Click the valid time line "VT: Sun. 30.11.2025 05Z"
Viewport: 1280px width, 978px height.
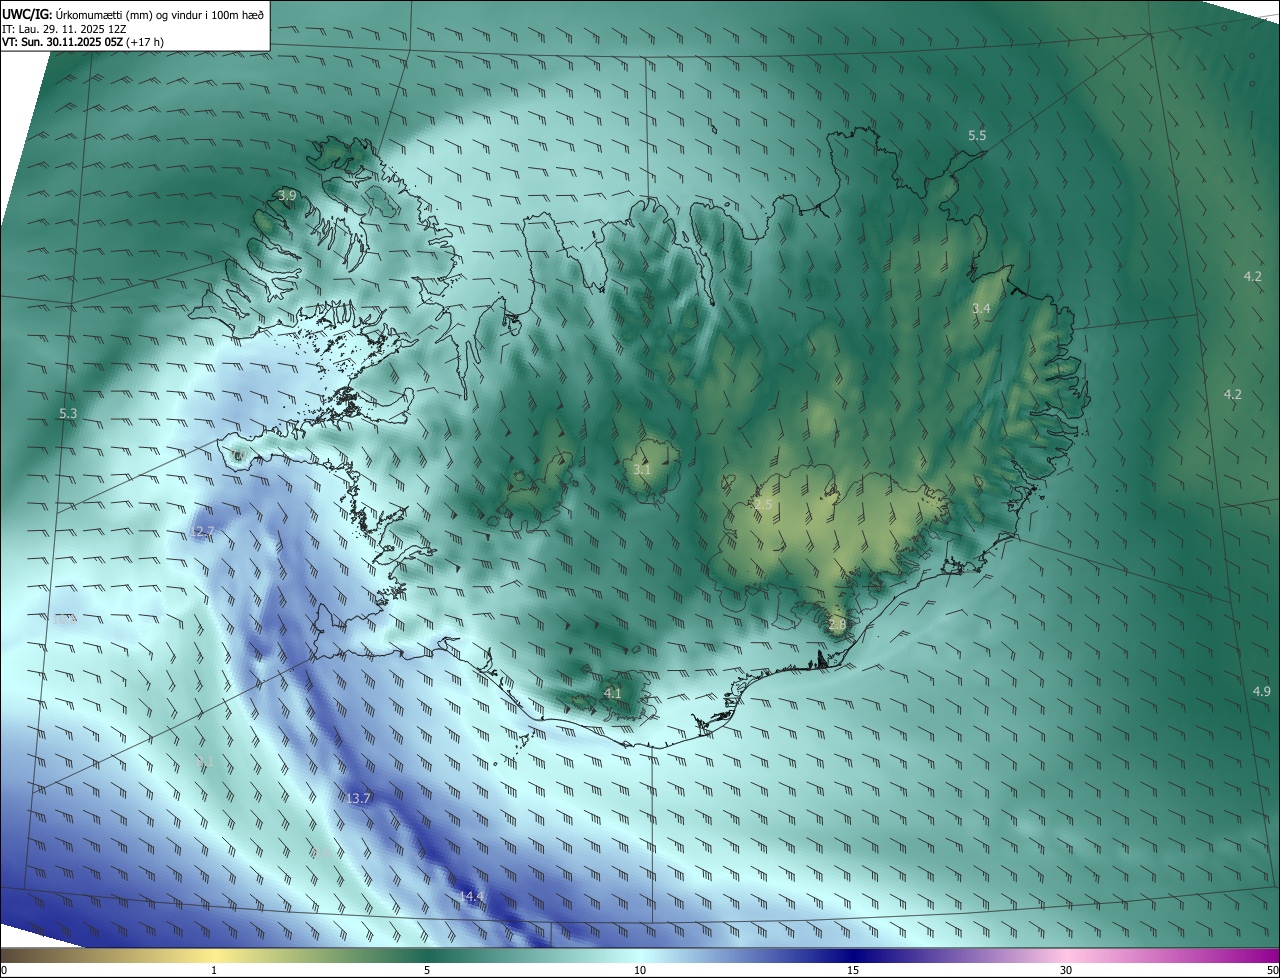(63, 42)
